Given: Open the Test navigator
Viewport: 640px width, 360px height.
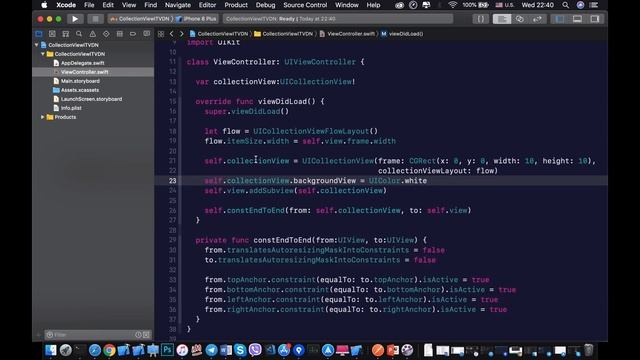Looking at the screenshot, I should click(106, 34).
